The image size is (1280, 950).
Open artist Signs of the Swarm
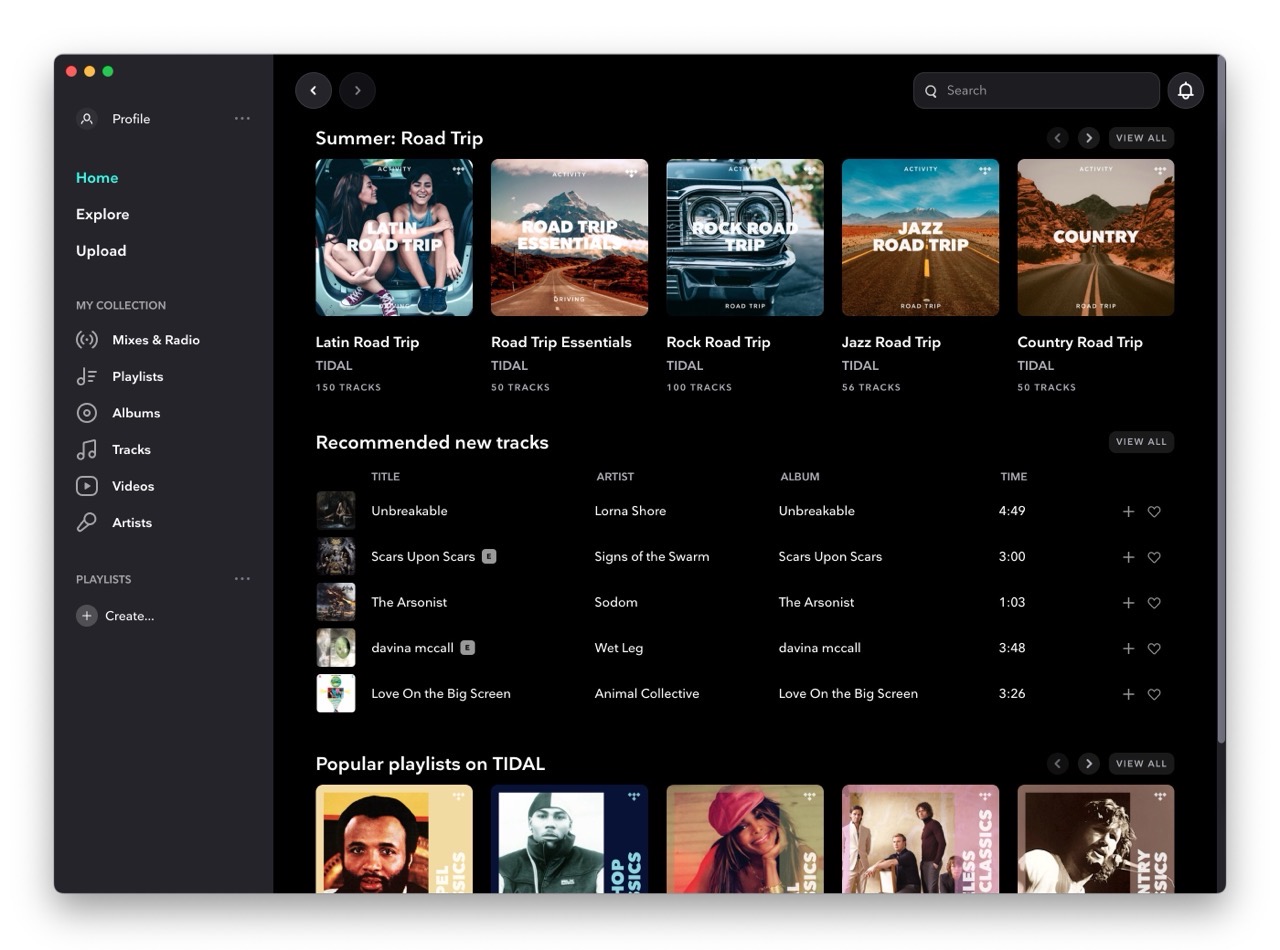tap(652, 557)
